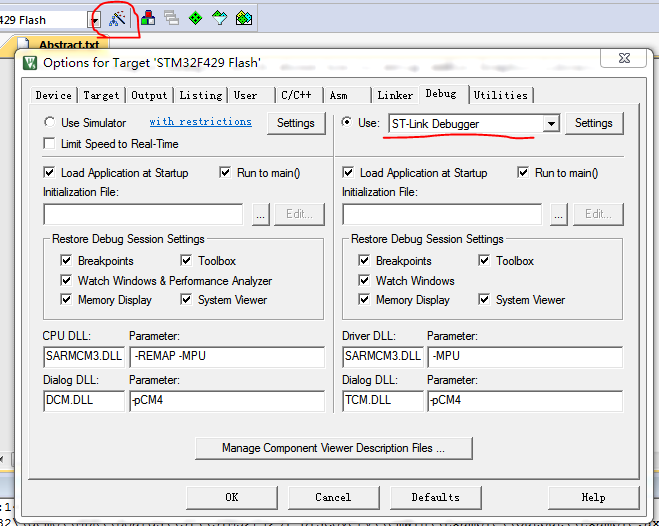Select the Debug tab
Screen dimensions: 659x526
(x=444, y=94)
